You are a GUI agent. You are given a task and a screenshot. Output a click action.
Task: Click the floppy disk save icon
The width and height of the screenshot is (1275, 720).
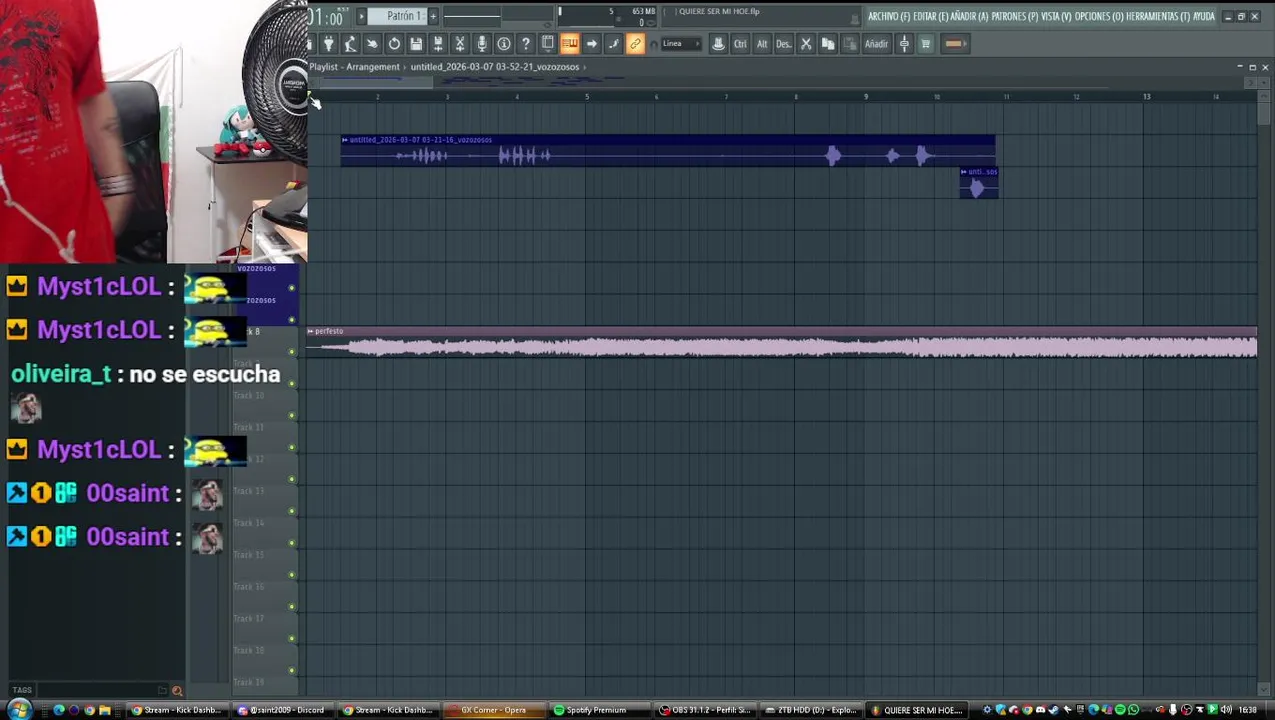pyautogui.click(x=416, y=44)
